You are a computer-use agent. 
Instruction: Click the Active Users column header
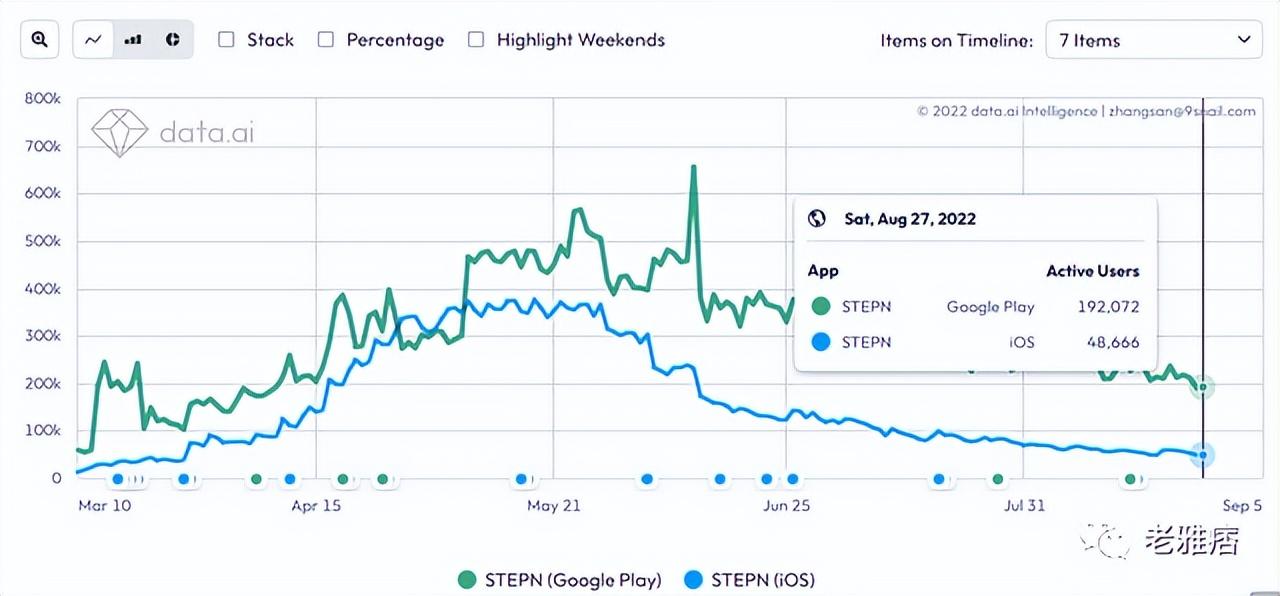point(1092,271)
